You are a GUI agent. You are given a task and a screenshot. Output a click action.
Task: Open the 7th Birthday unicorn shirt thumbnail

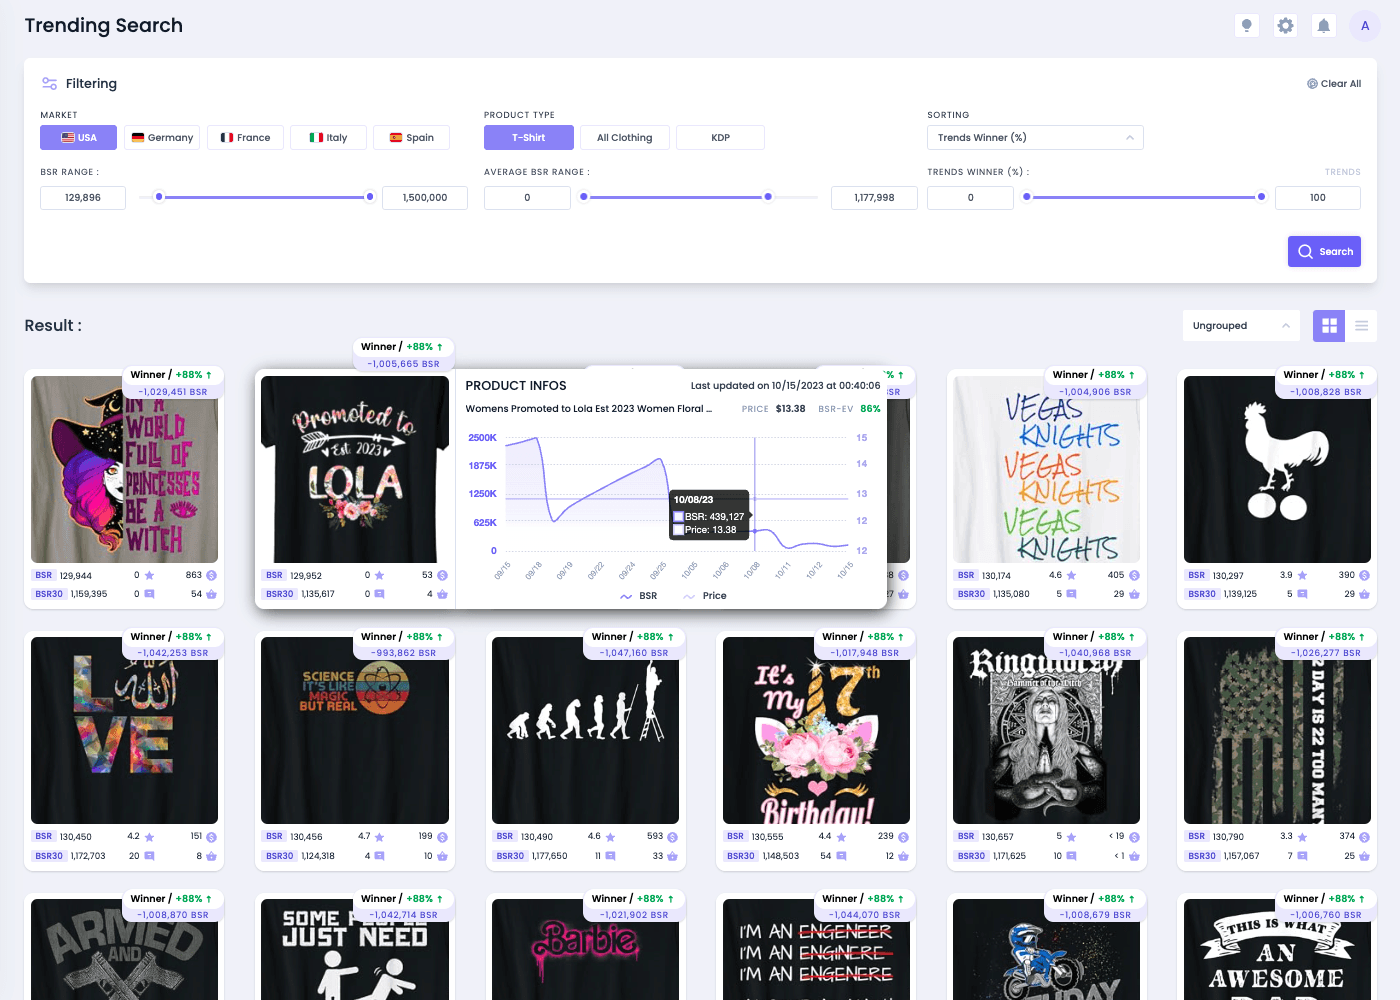tap(816, 731)
